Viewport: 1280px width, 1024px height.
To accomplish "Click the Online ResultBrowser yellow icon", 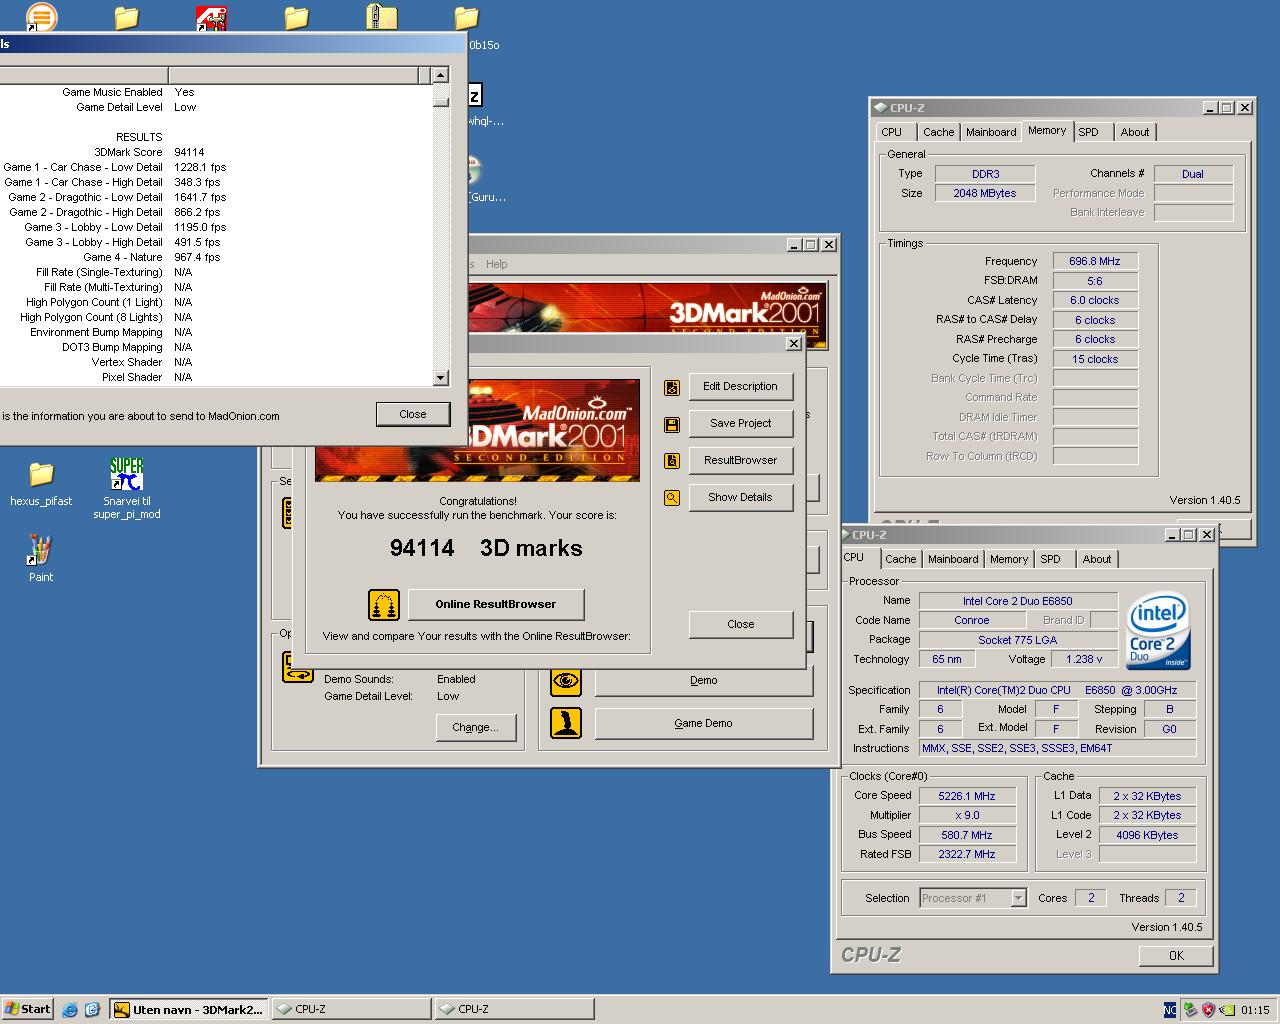I will (x=384, y=605).
